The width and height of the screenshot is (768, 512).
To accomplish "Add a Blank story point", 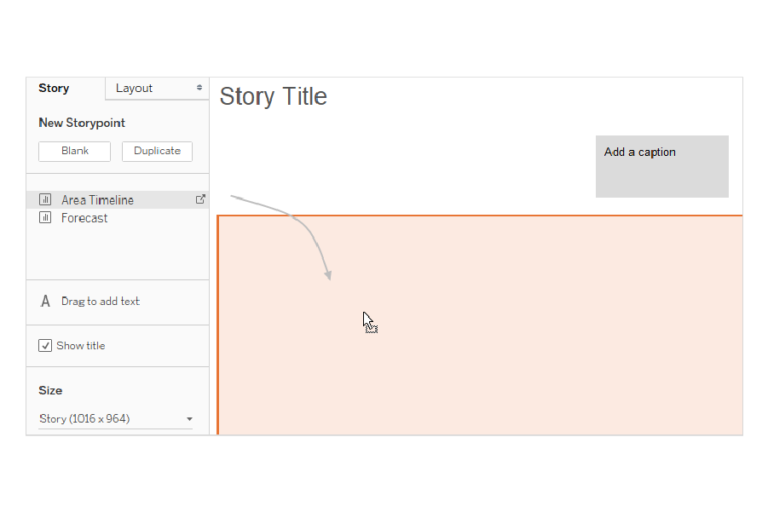I will [74, 151].
